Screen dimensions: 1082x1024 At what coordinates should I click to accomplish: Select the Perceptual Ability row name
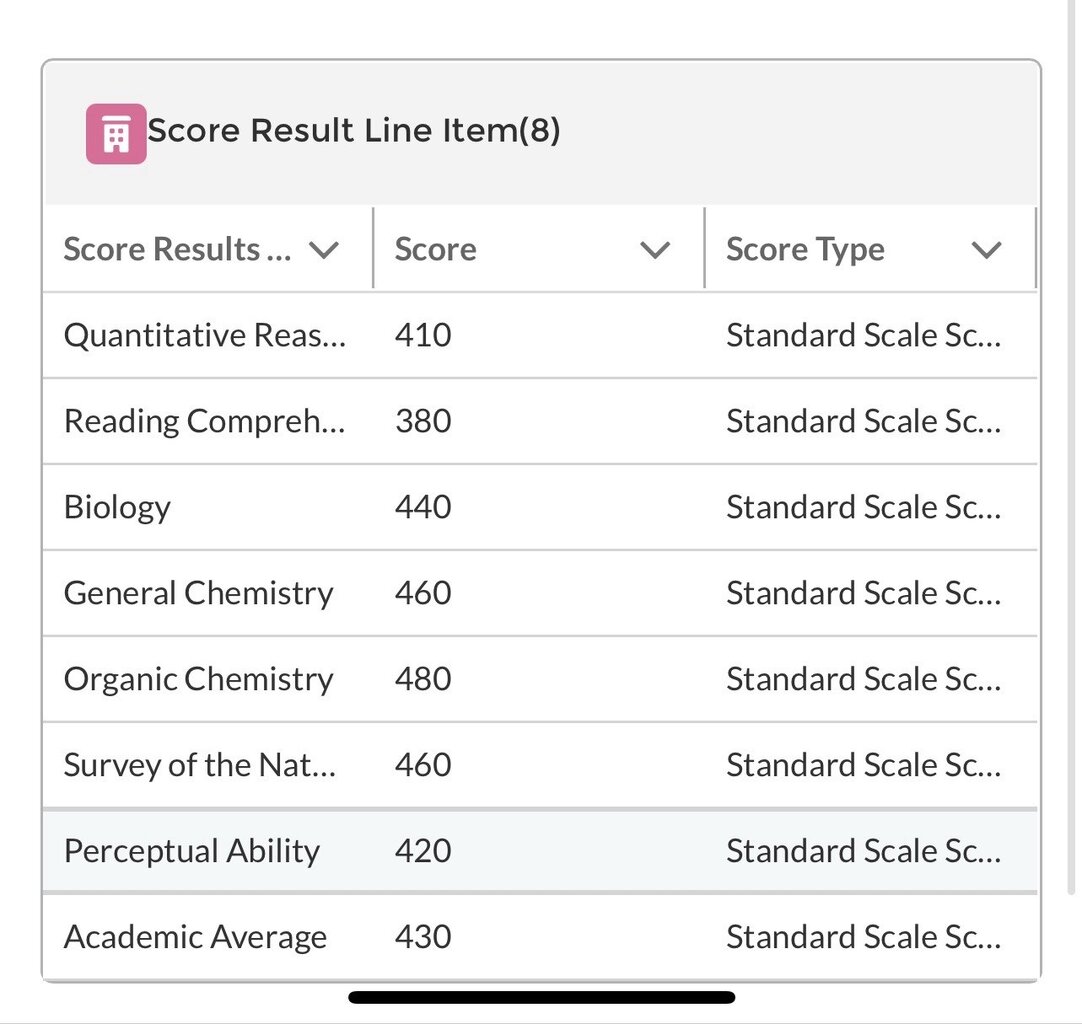[192, 851]
